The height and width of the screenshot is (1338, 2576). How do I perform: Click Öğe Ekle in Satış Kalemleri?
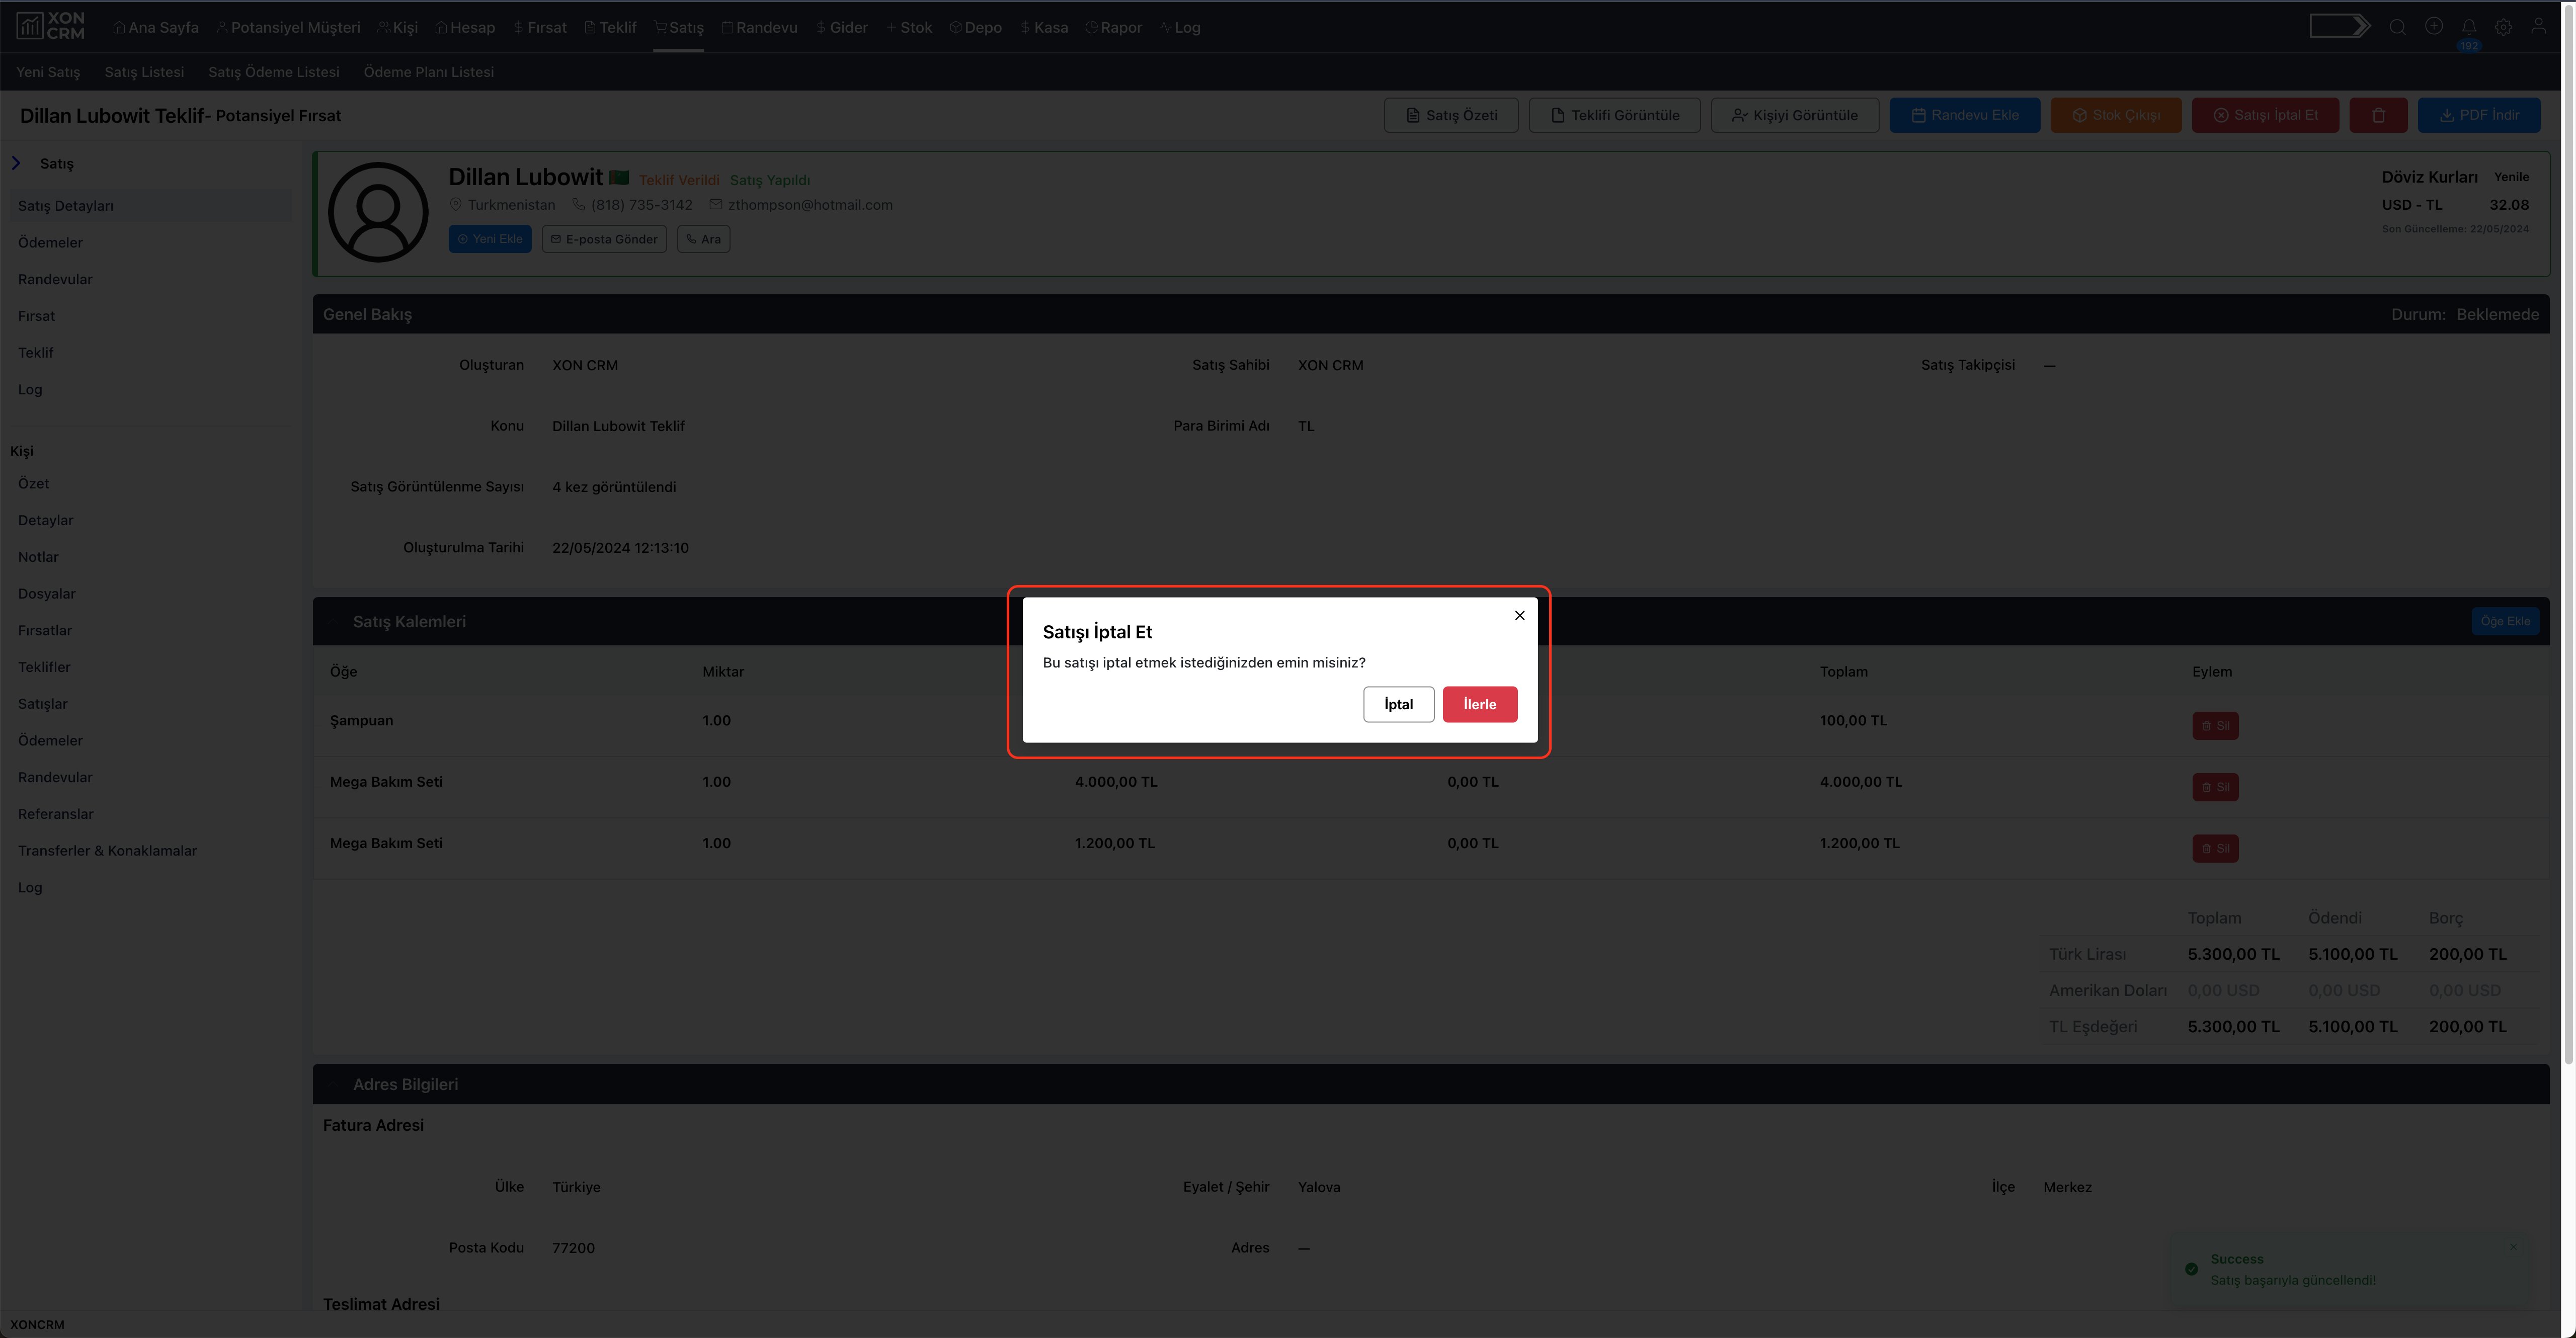tap(2505, 621)
